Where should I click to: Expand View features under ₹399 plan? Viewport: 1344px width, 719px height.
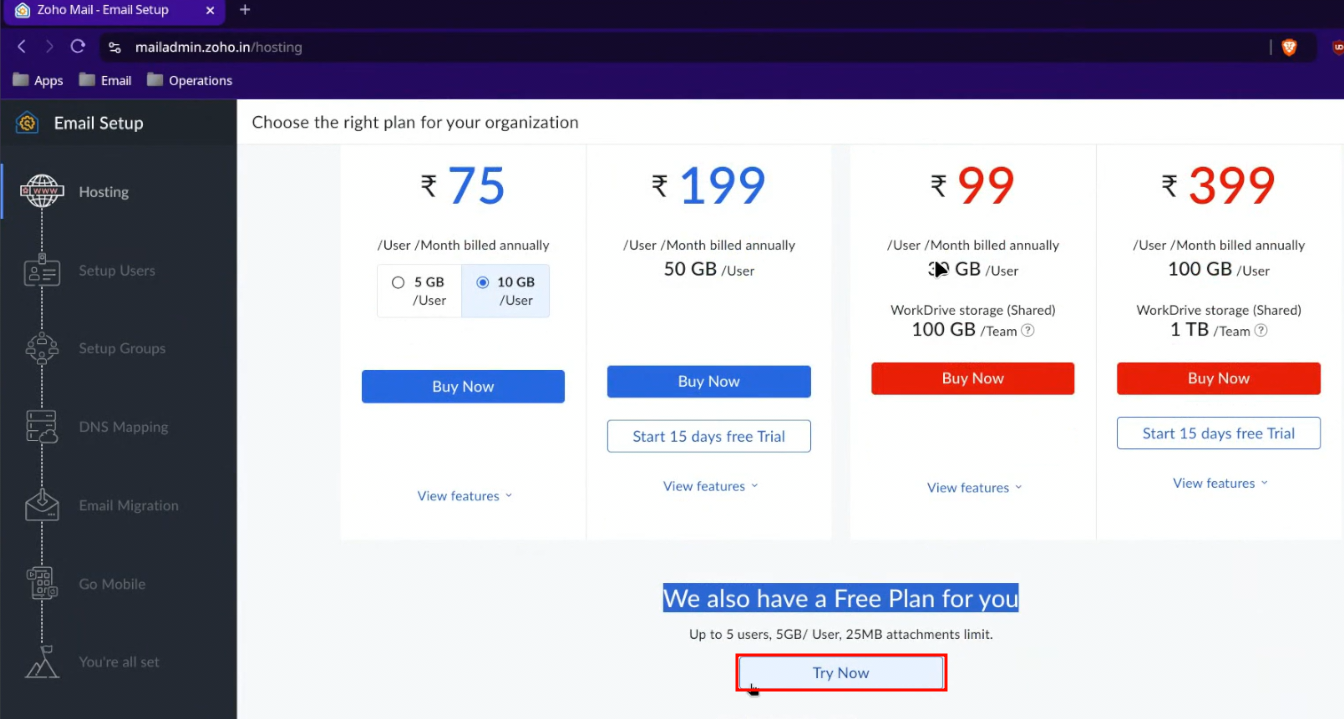click(1220, 483)
